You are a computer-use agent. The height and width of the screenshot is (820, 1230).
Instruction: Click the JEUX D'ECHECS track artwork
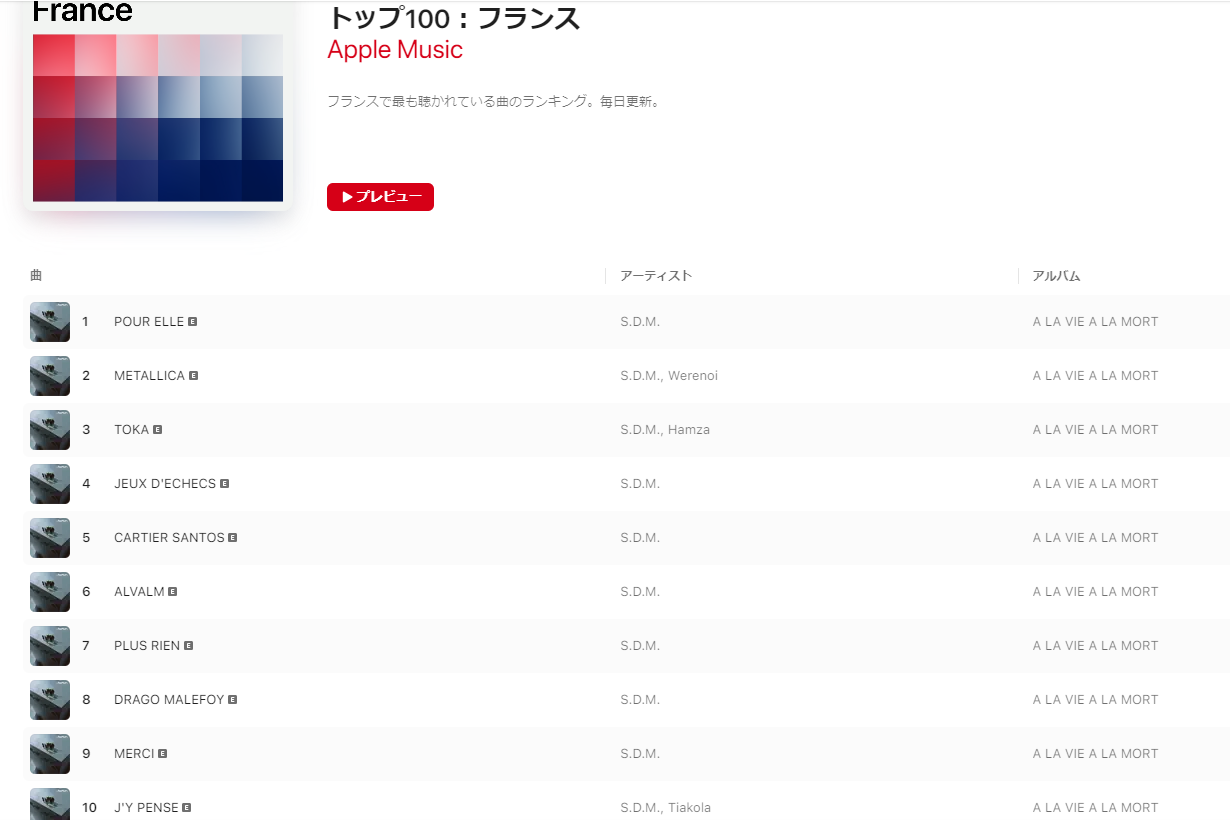pos(50,484)
